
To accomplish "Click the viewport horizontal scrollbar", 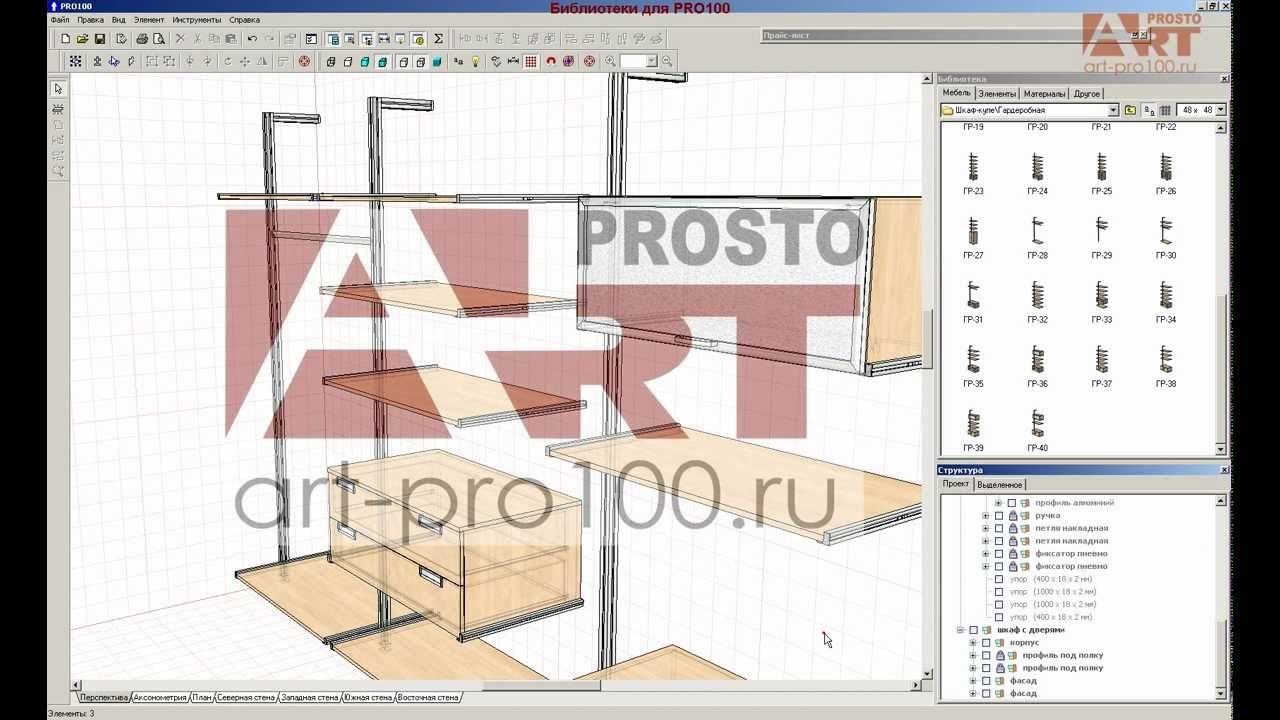I will [x=496, y=686].
